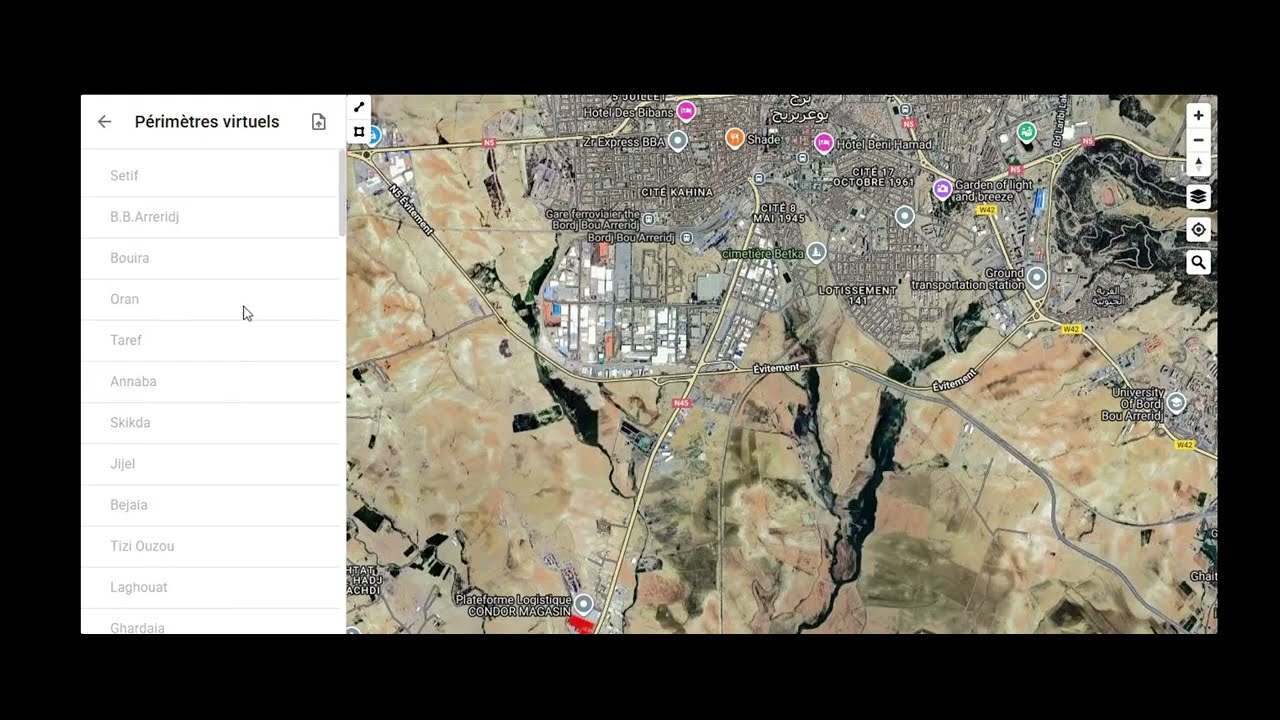Select the Setif geofence

coord(210,176)
